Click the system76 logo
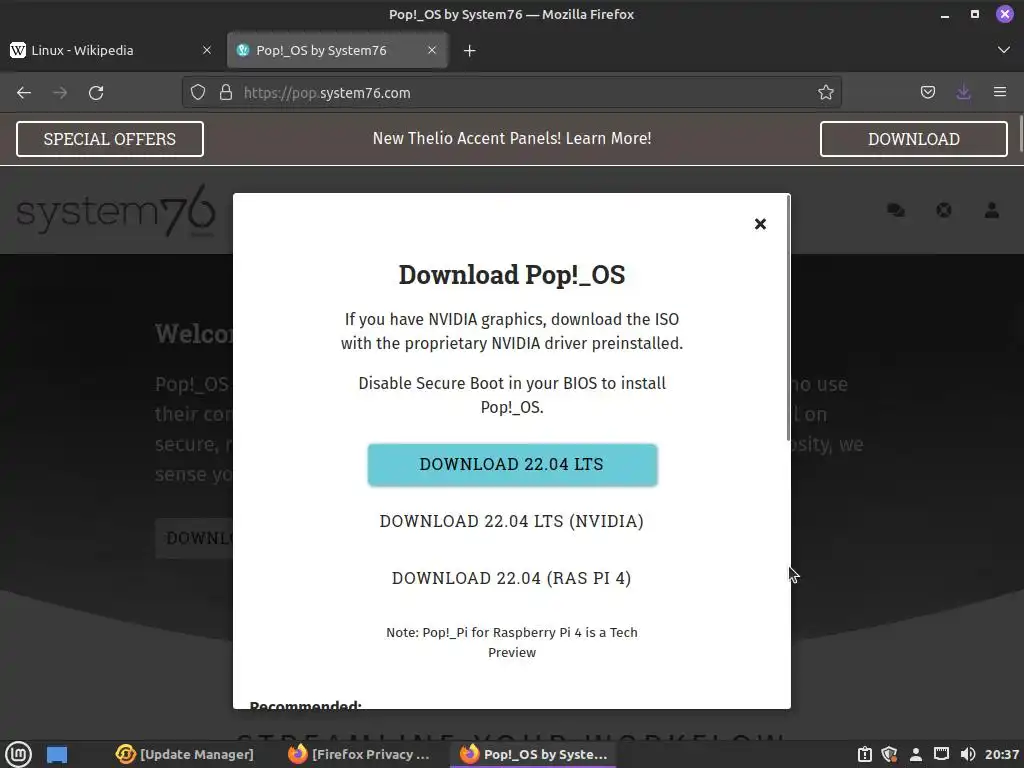 116,210
